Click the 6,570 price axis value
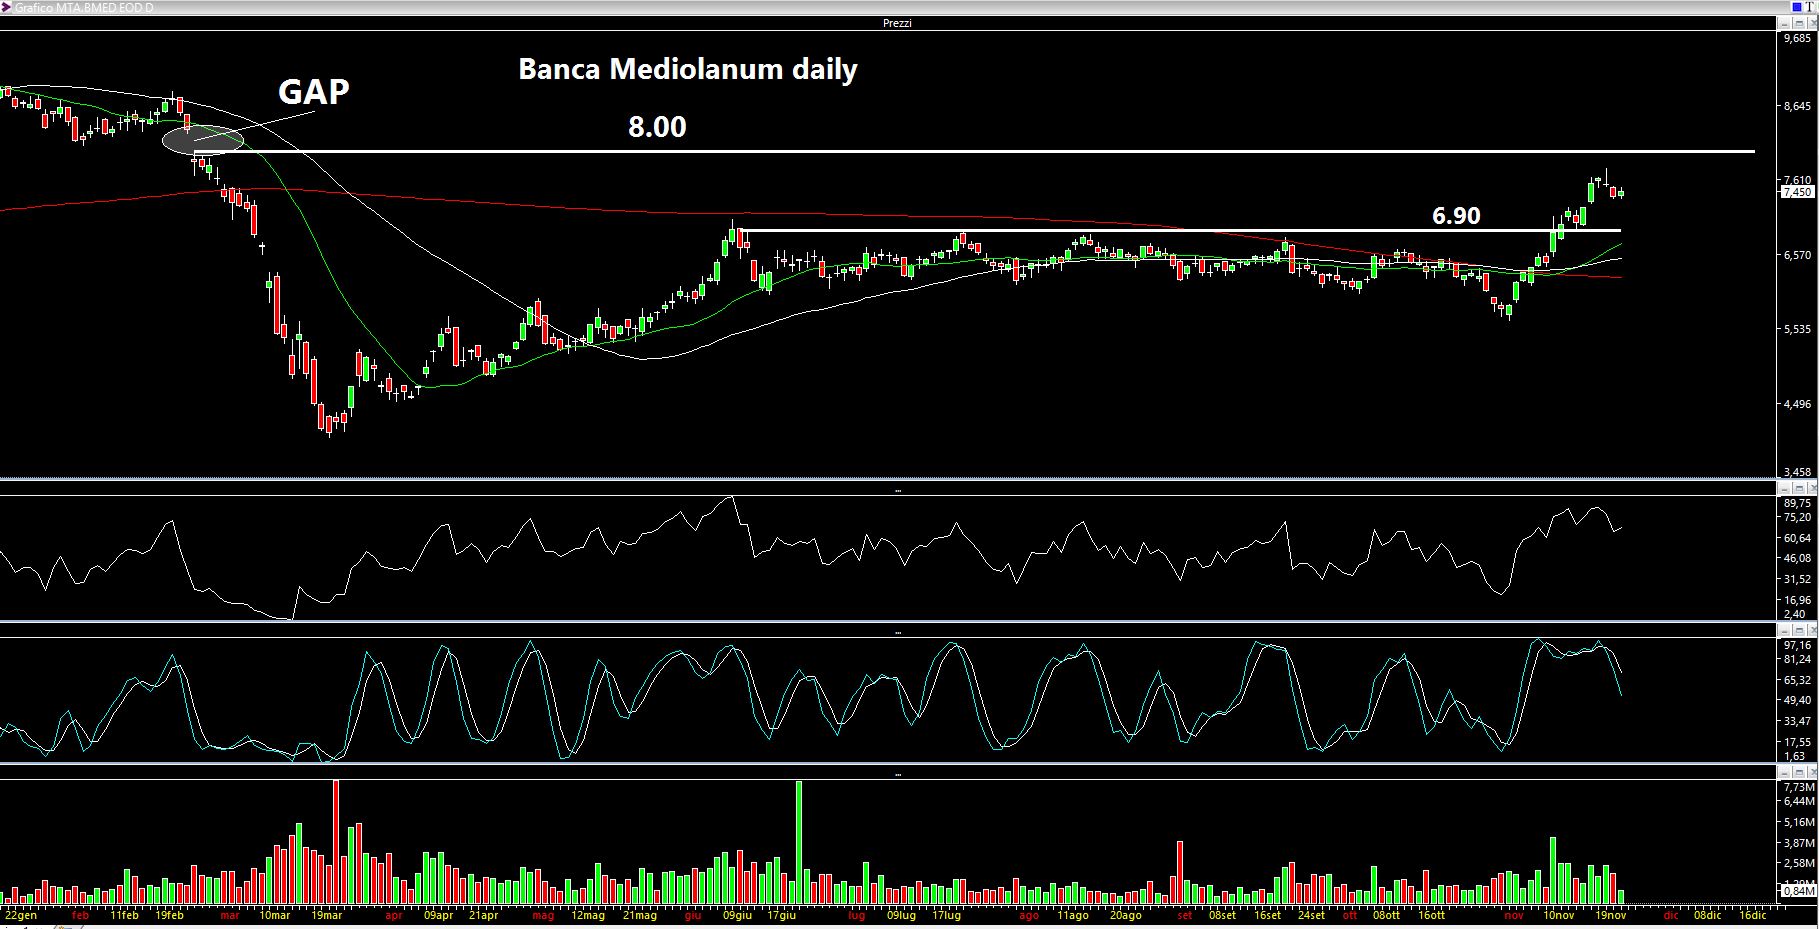The width and height of the screenshot is (1819, 929). click(x=1797, y=255)
